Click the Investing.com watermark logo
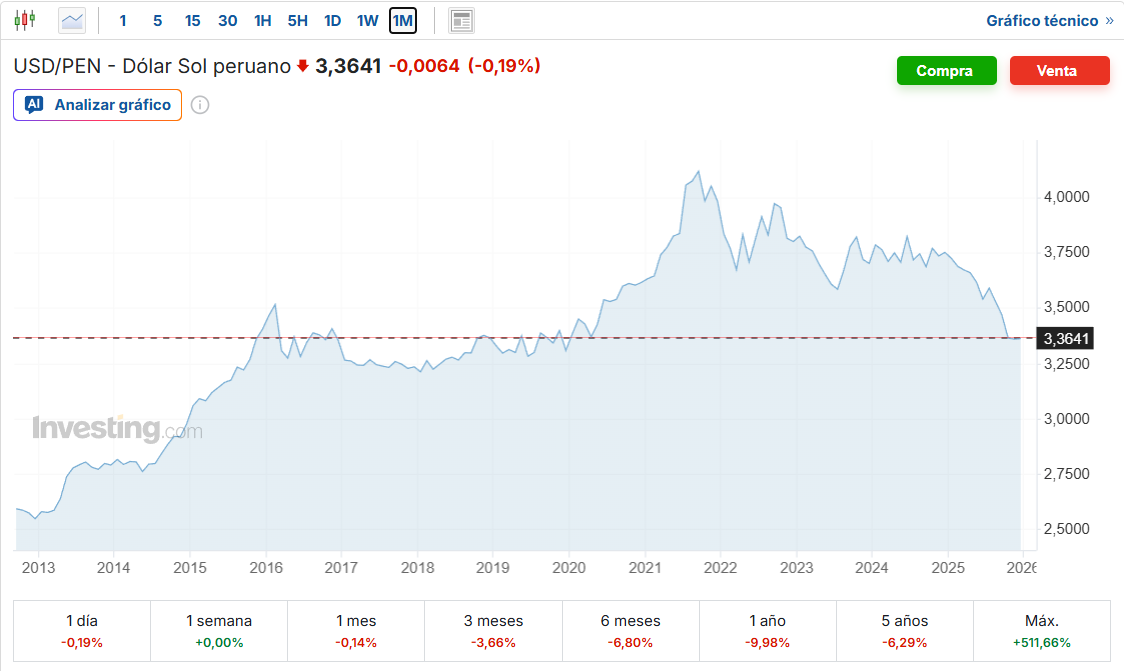 coord(117,429)
